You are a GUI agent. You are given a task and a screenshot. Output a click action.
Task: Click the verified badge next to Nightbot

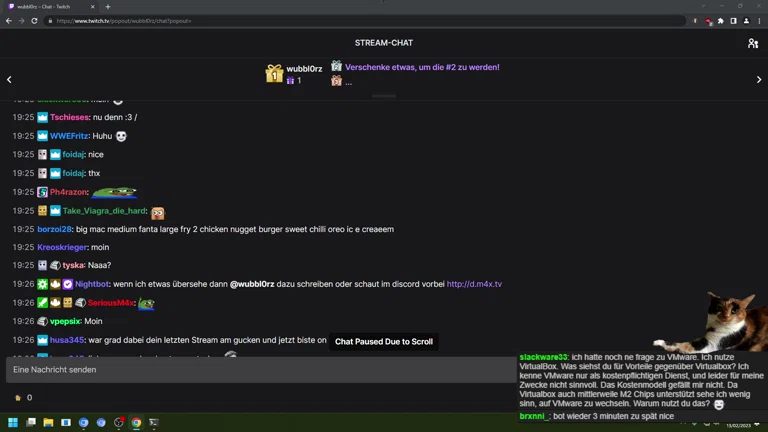(67, 284)
